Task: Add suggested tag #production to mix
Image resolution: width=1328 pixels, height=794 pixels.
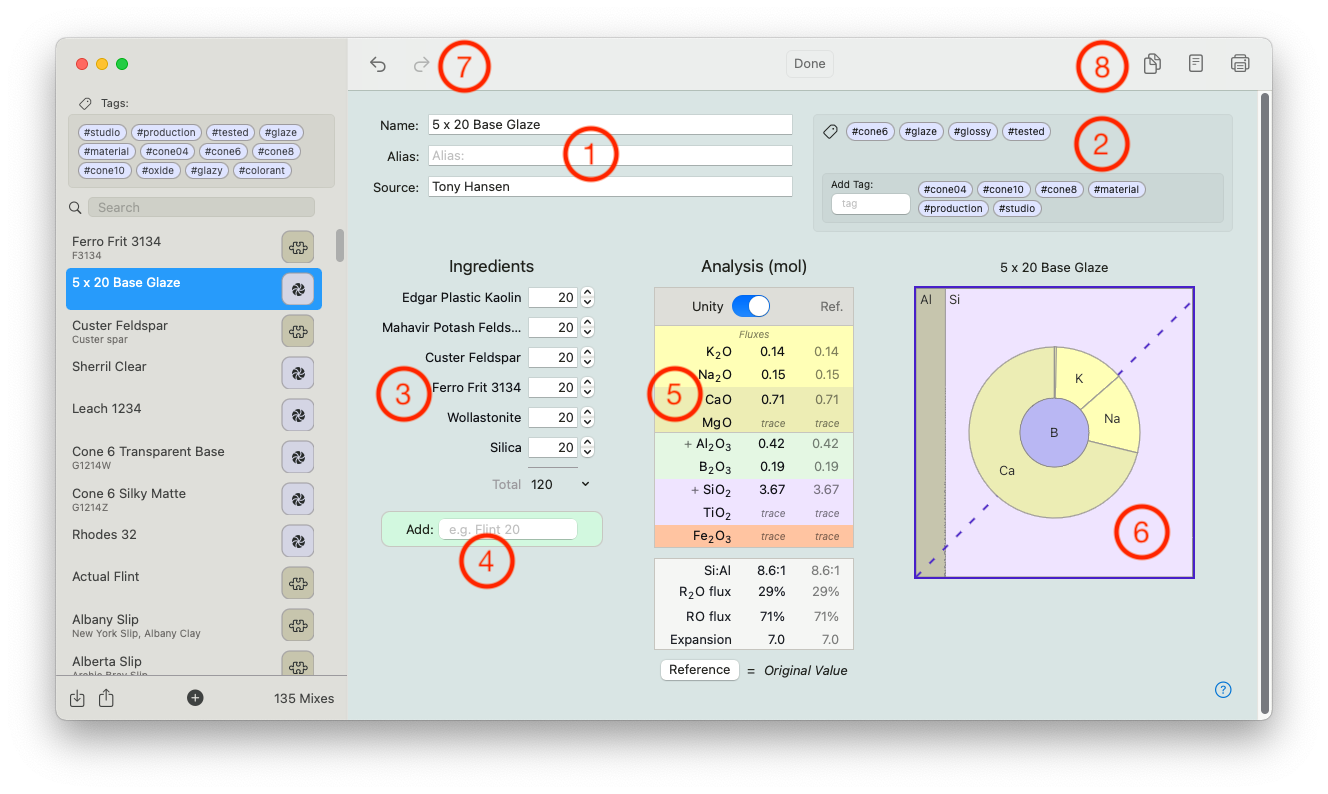Action: point(953,208)
